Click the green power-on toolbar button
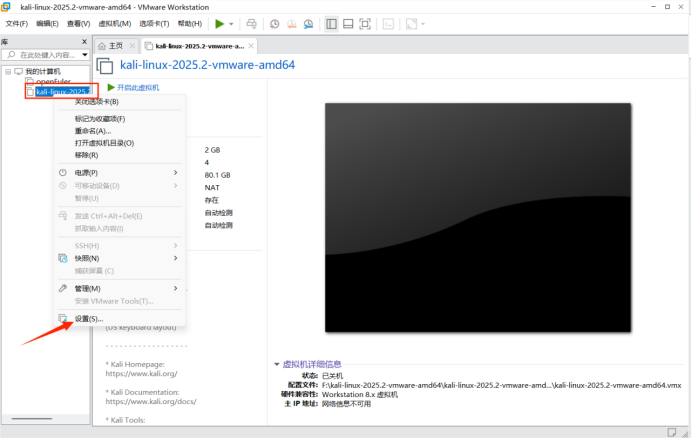Screen dimensions: 691x438 coord(219,24)
